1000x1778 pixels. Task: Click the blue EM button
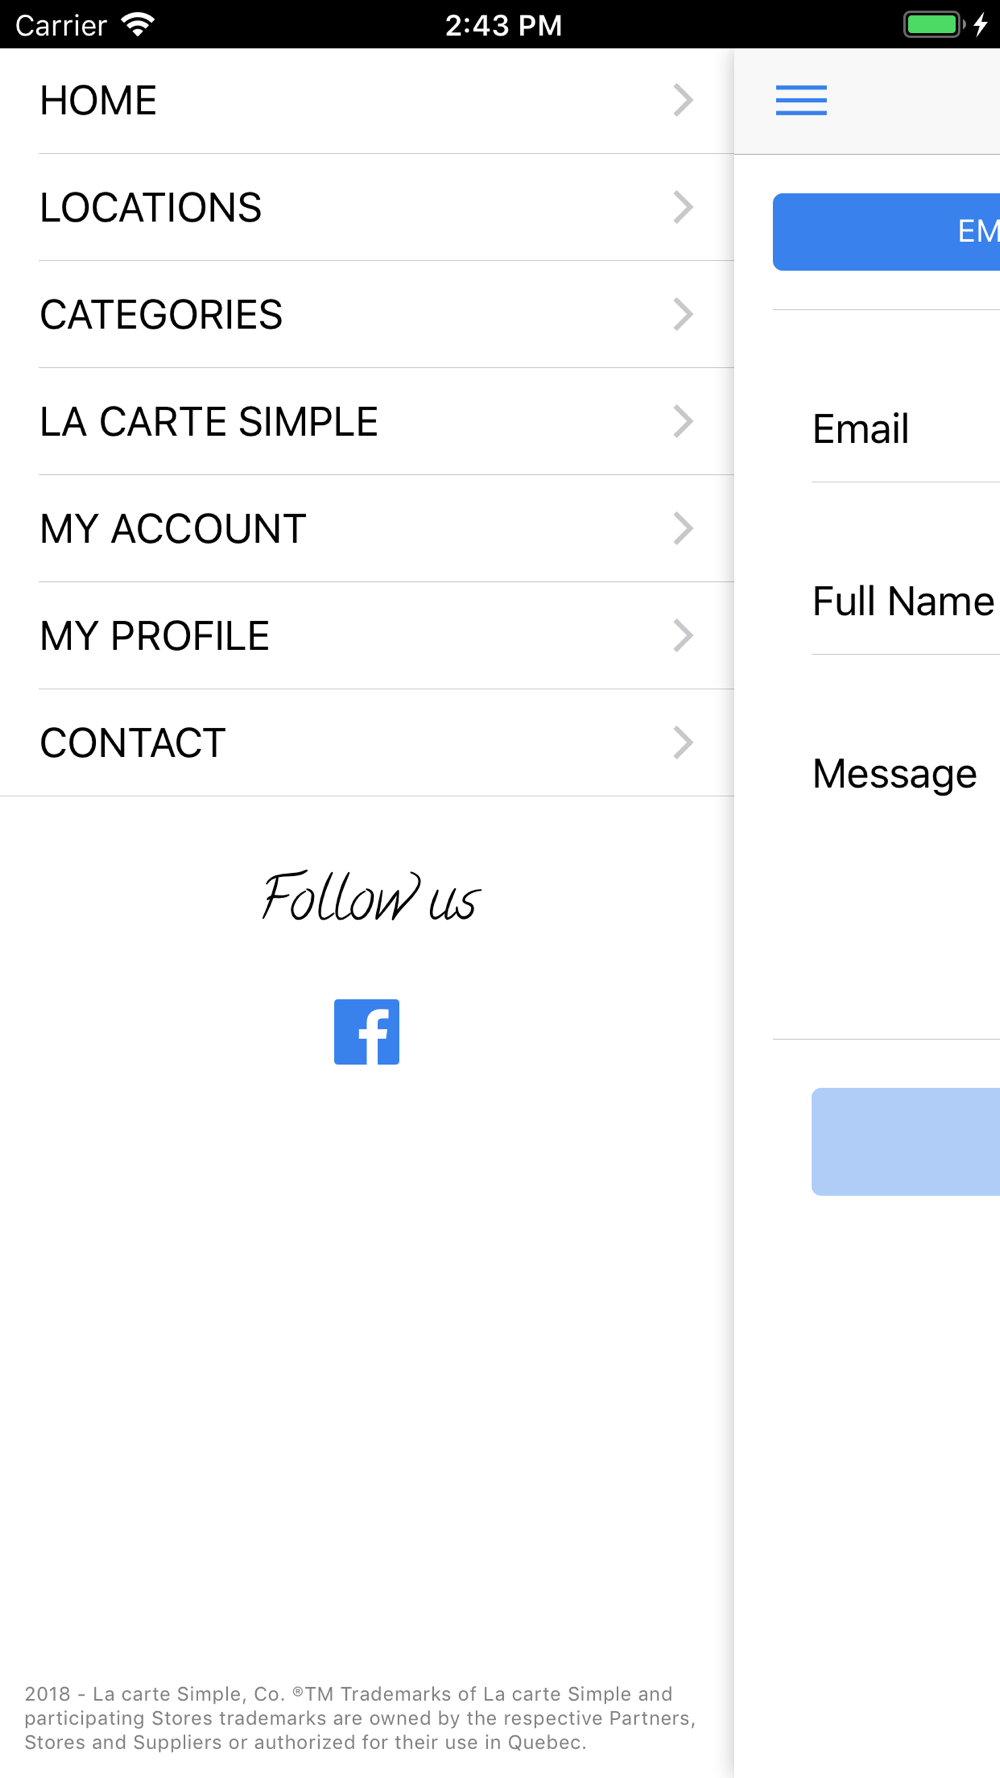pyautogui.click(x=886, y=231)
